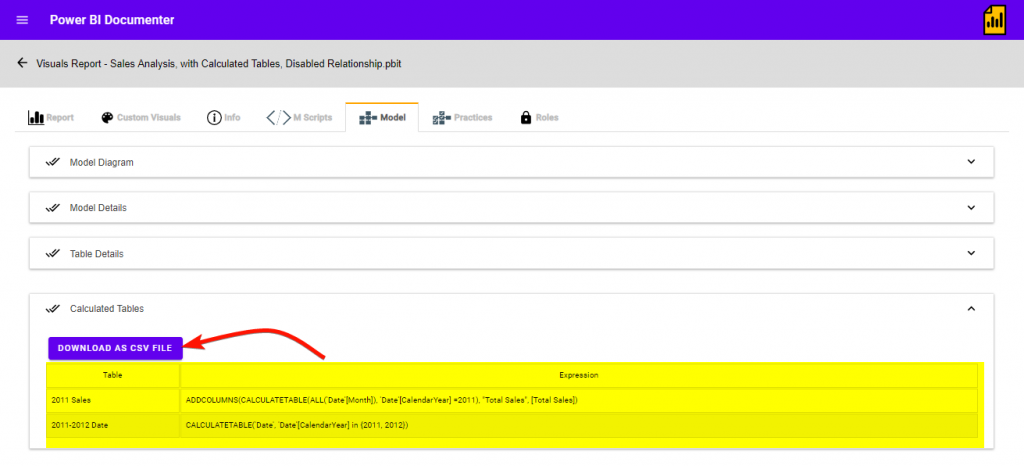Screen dimensions: 1024x466
Task: Click the M Scripts code brackets icon
Action: pyautogui.click(x=278, y=117)
